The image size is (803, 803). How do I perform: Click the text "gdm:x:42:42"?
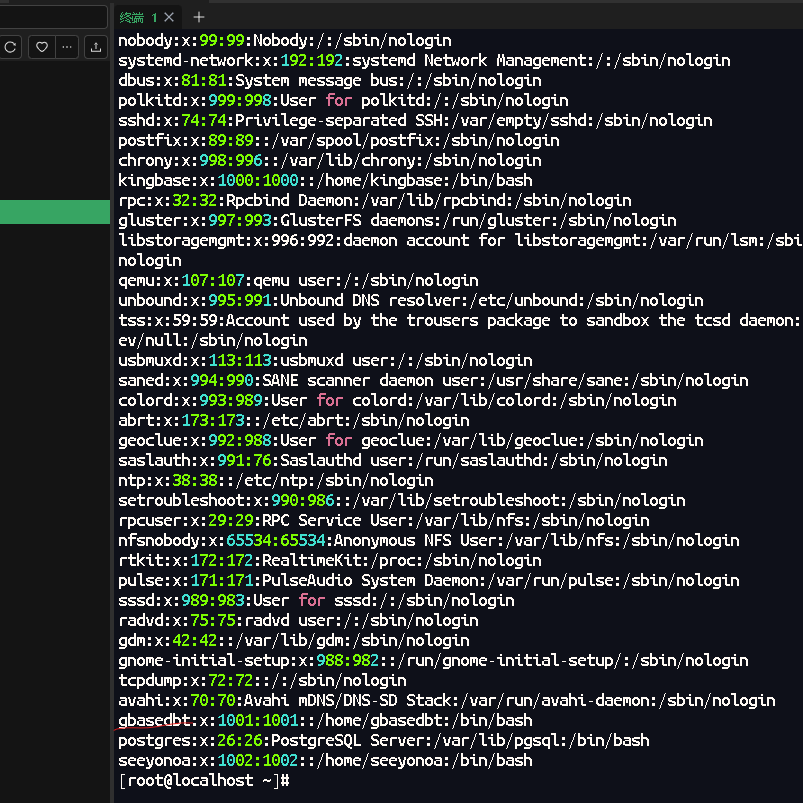tap(167, 640)
